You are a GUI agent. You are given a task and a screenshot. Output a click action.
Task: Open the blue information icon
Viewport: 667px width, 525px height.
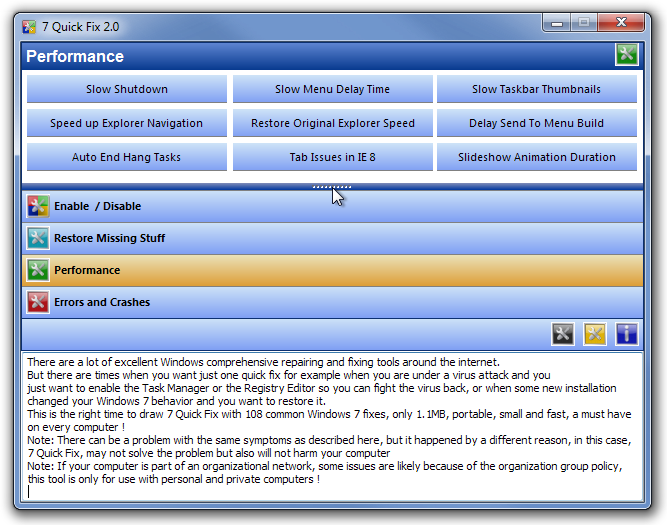627,334
